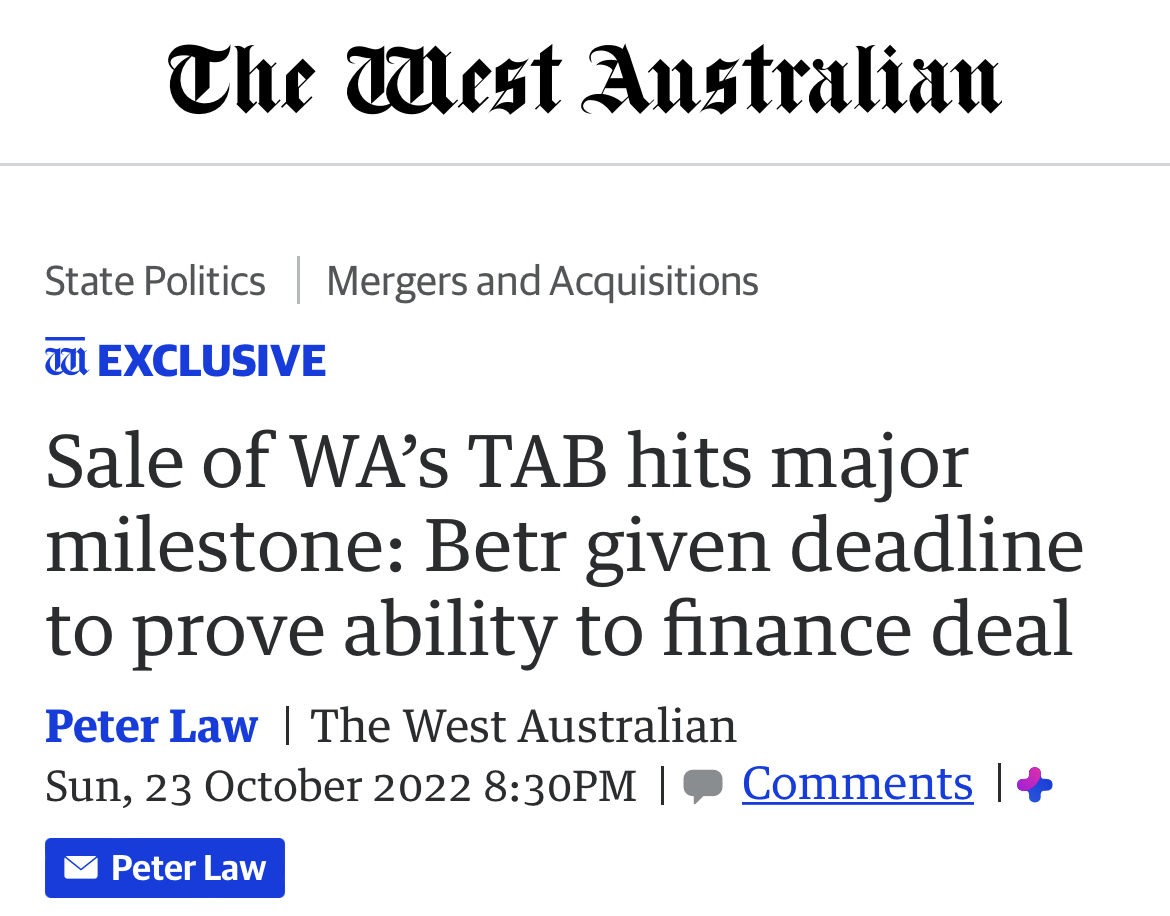
Task: Click the small WA logo beside EXCLUSIVE
Action: coord(66,357)
